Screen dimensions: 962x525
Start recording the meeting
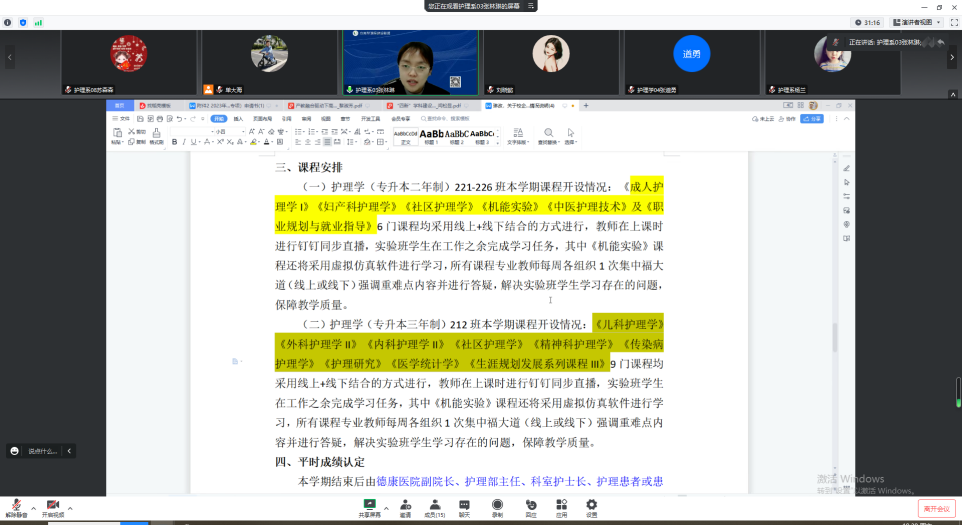[497, 505]
